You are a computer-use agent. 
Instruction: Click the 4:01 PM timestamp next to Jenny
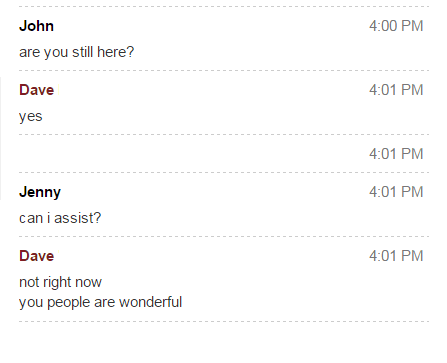pyautogui.click(x=396, y=192)
